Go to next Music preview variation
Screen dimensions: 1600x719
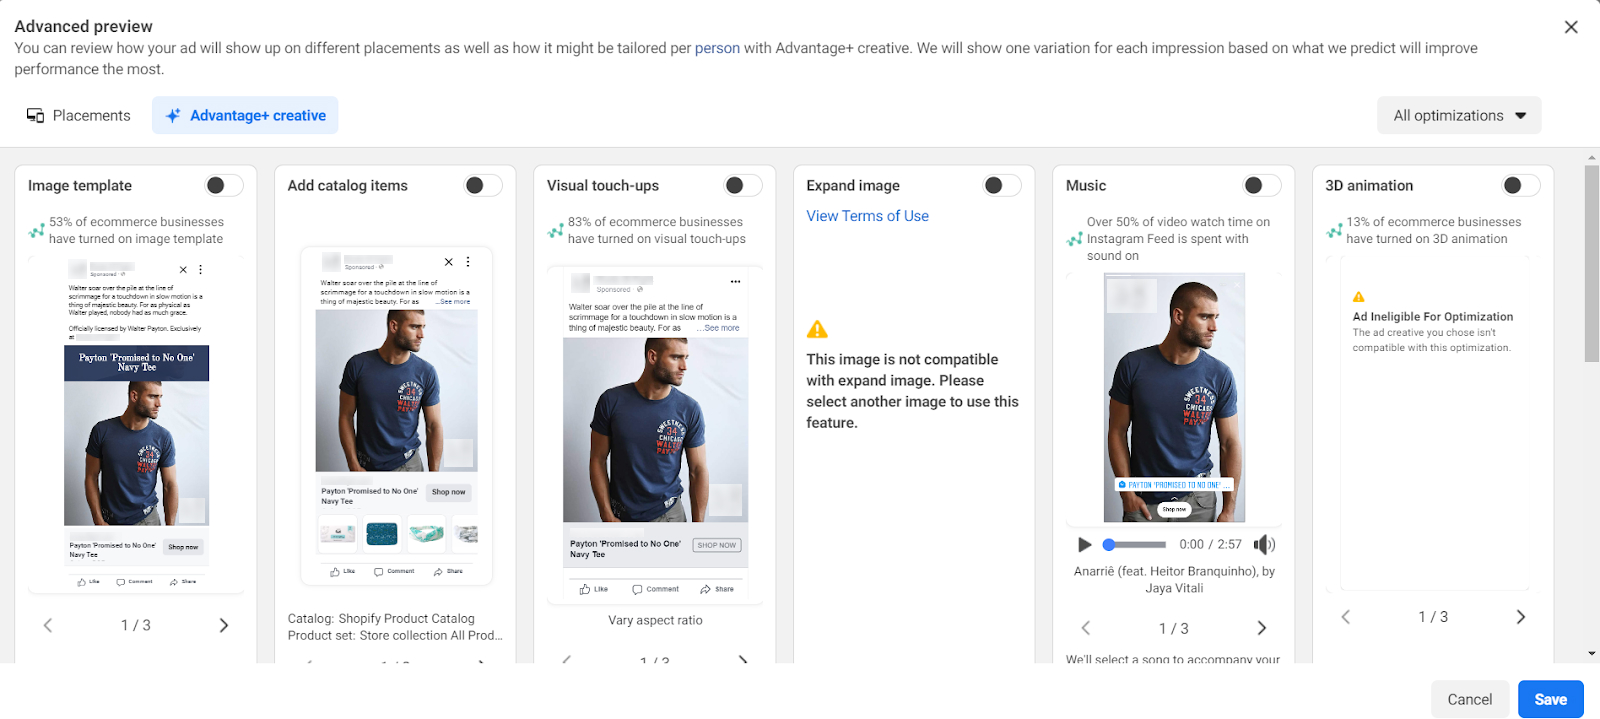click(1262, 628)
